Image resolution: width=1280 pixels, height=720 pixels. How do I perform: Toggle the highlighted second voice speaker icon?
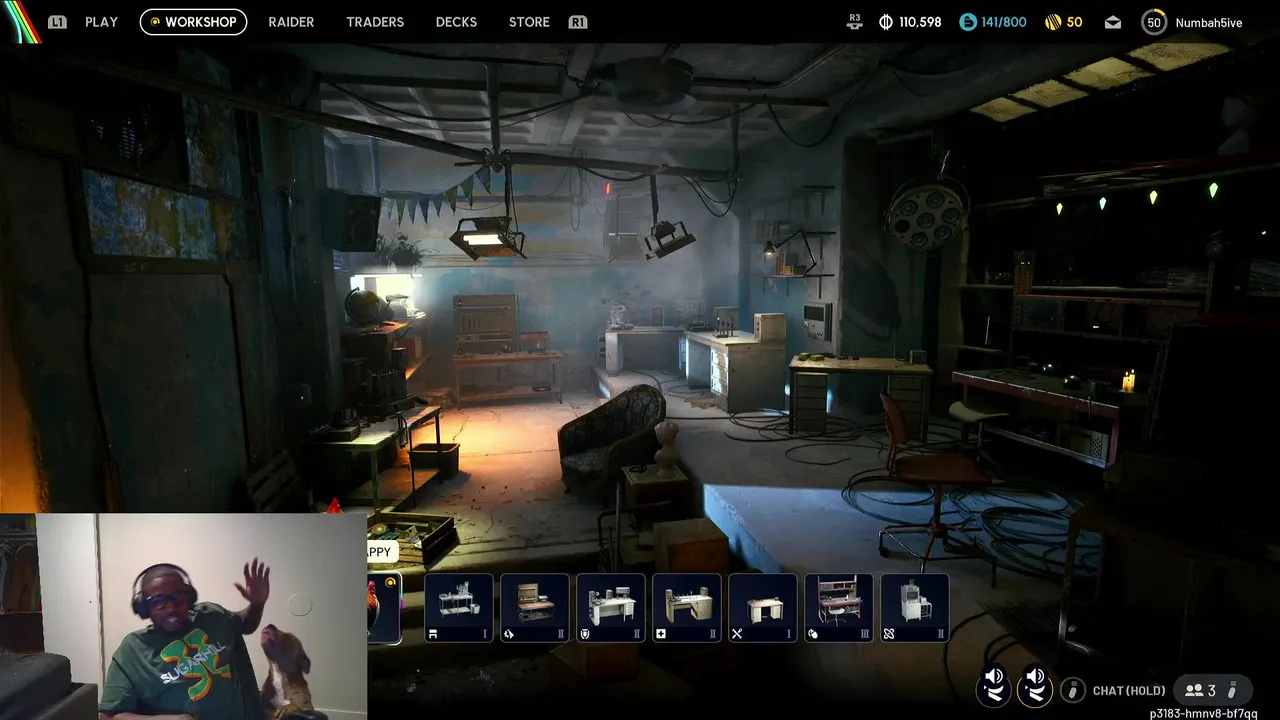pos(1035,686)
